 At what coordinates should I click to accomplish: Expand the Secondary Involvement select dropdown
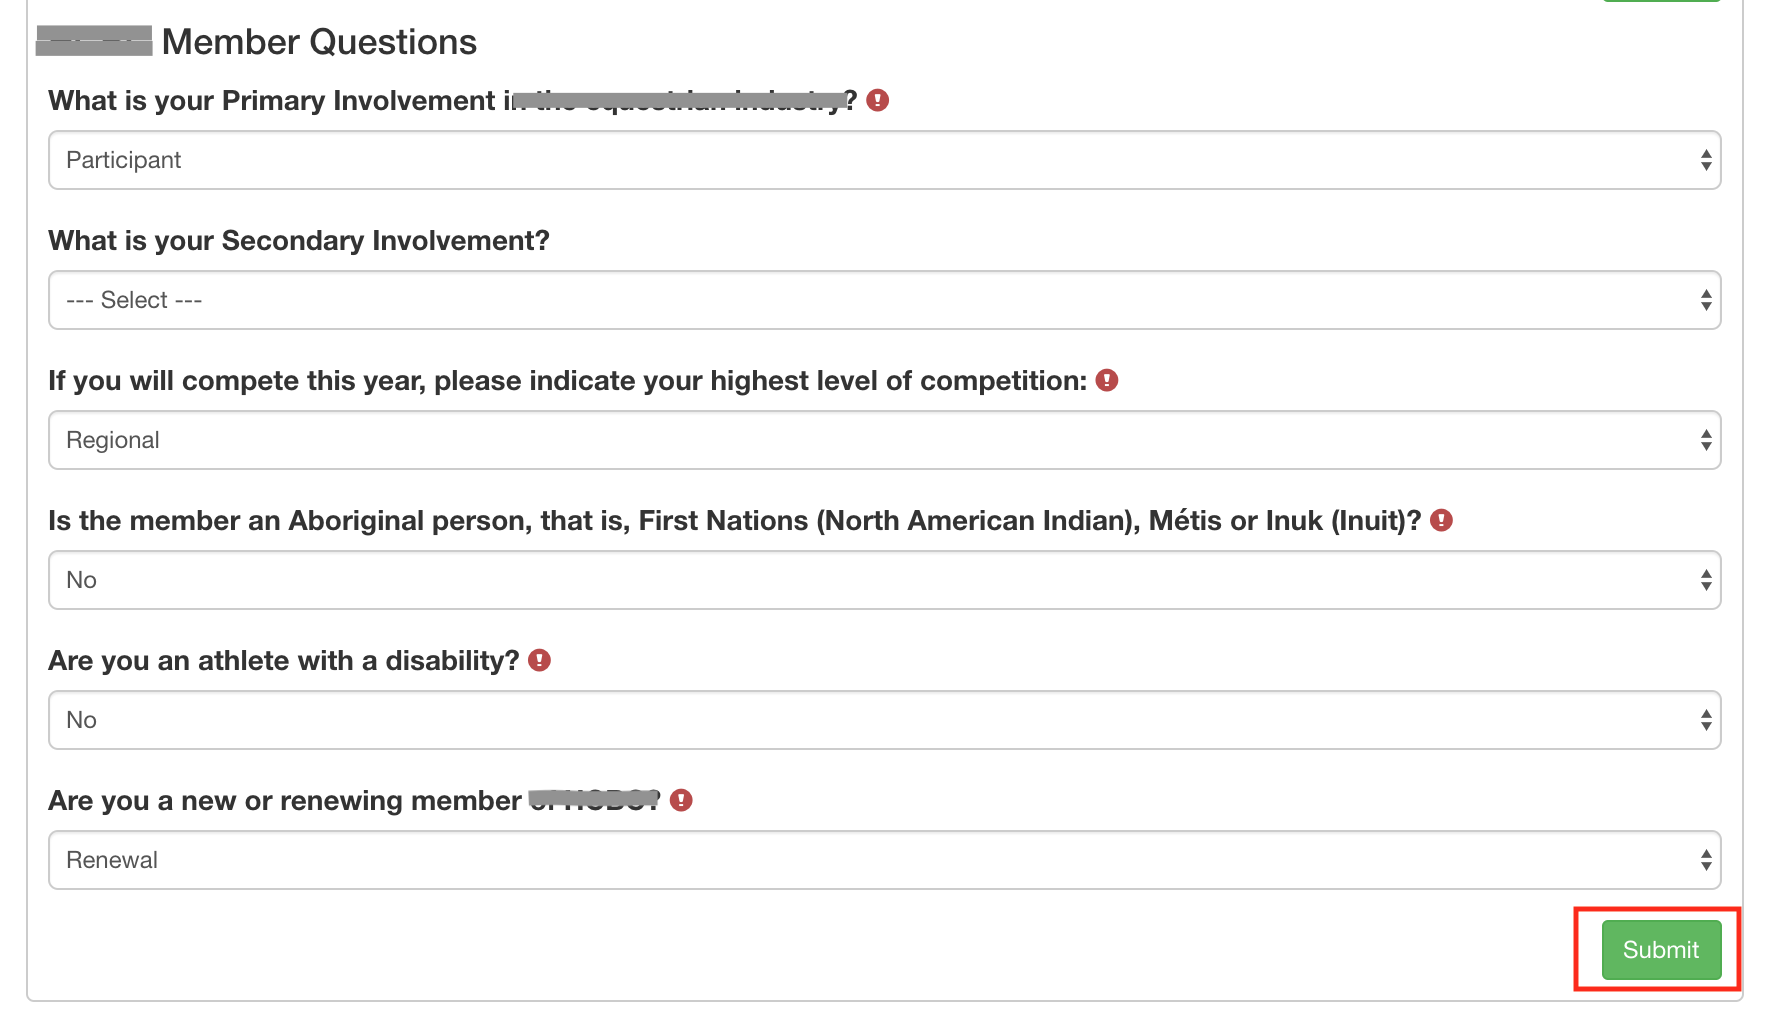pyautogui.click(x=884, y=300)
